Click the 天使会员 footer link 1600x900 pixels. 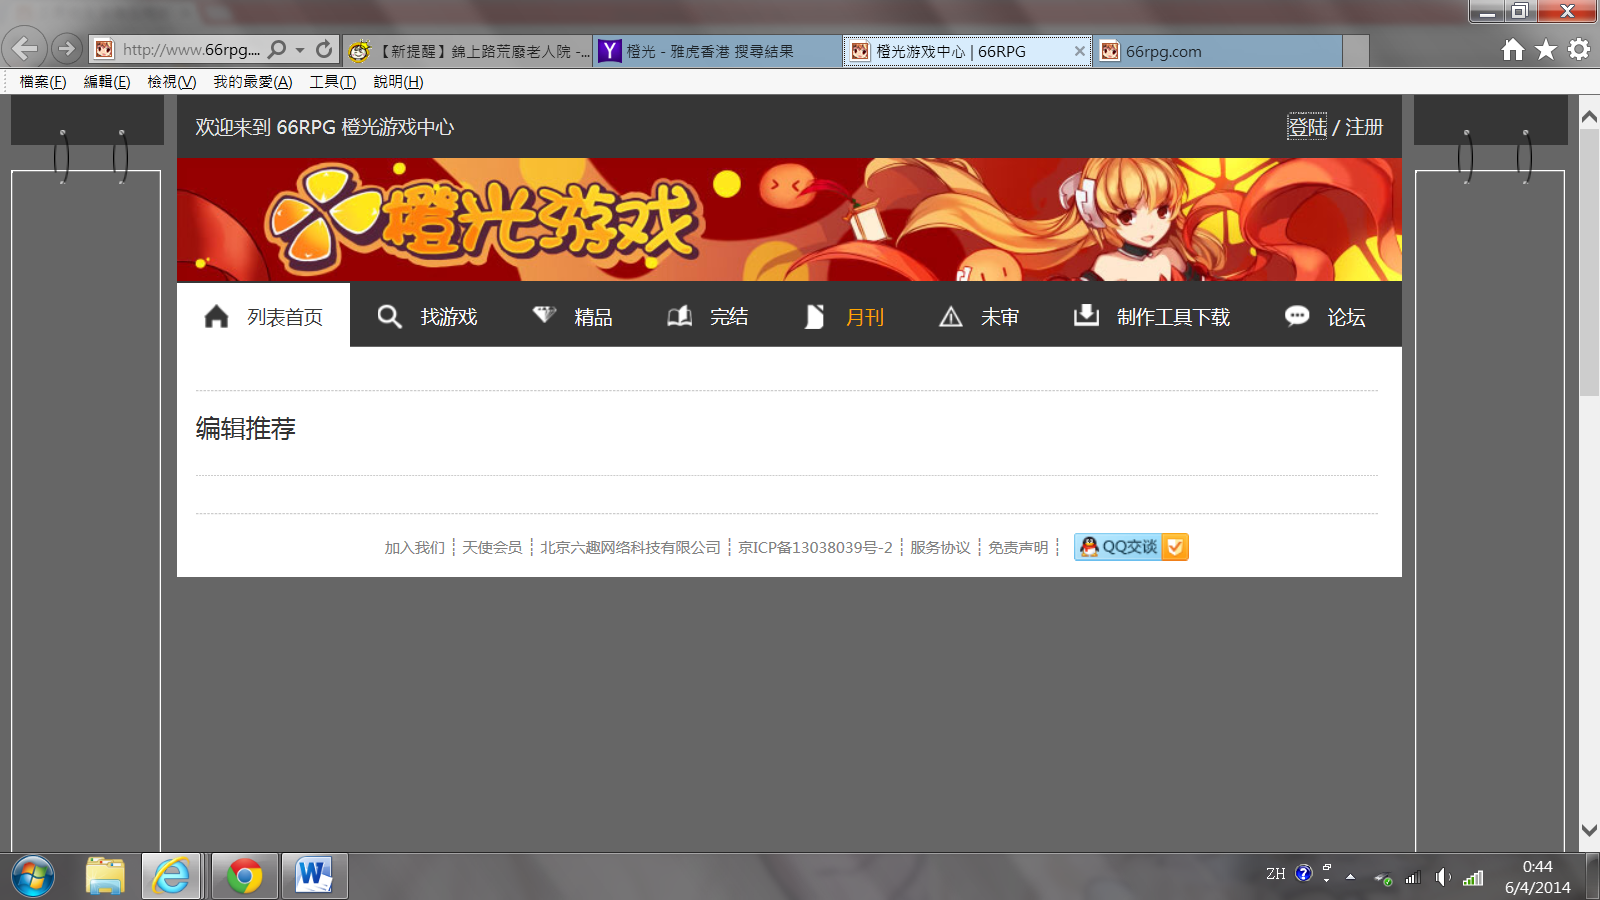point(492,547)
